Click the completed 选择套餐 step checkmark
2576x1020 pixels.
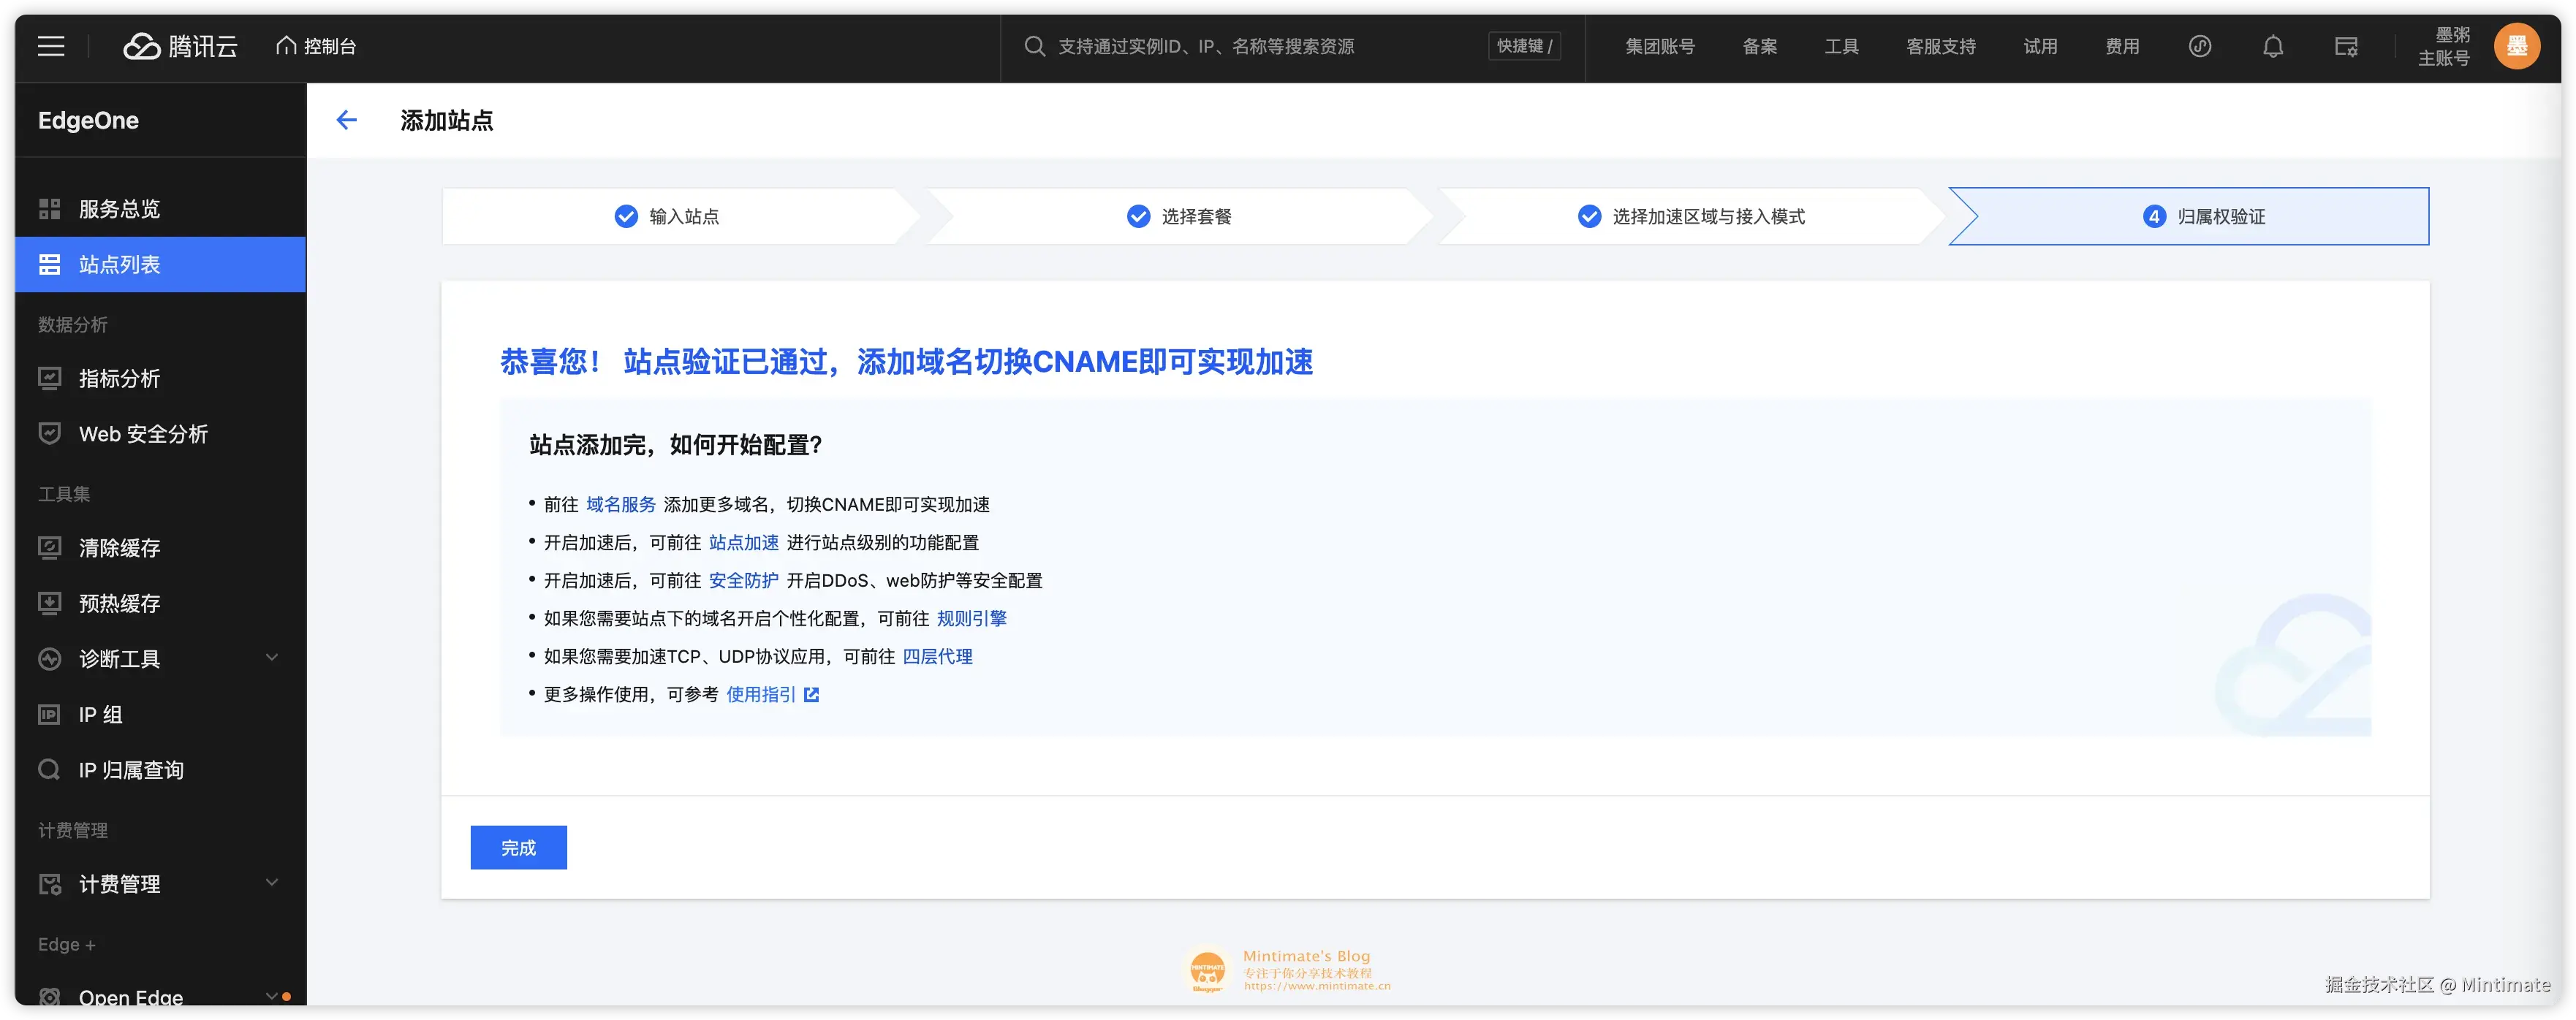(x=1138, y=215)
